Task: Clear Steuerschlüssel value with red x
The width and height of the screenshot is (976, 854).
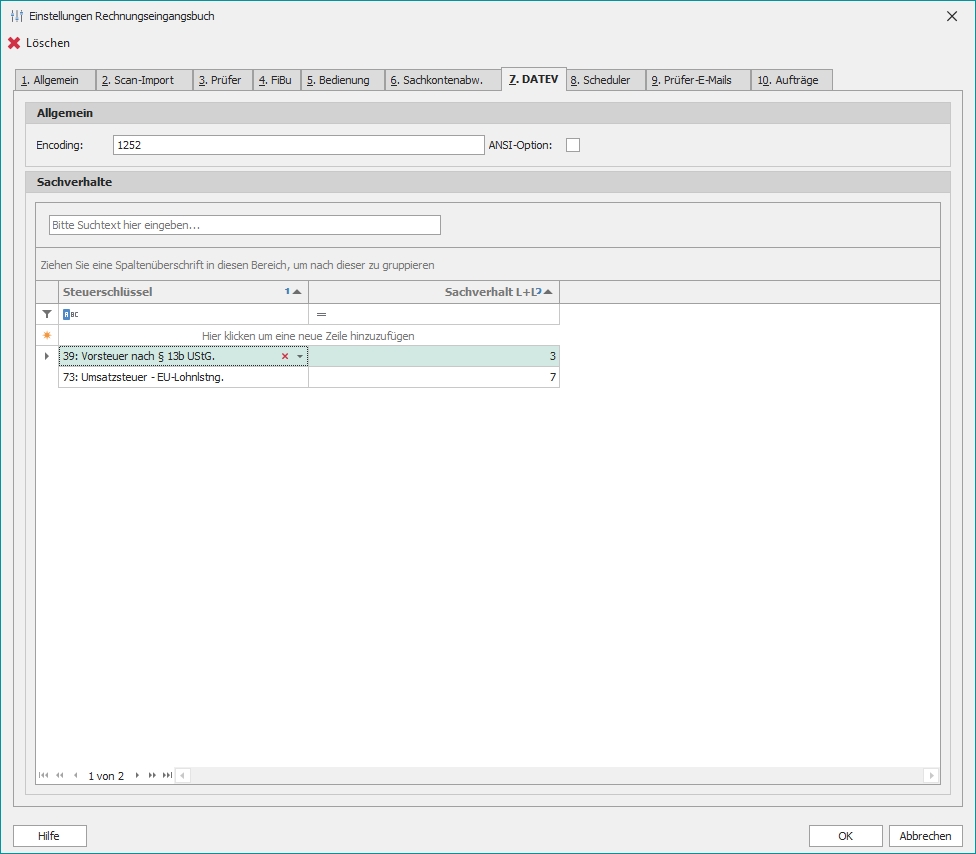Action: [x=285, y=356]
